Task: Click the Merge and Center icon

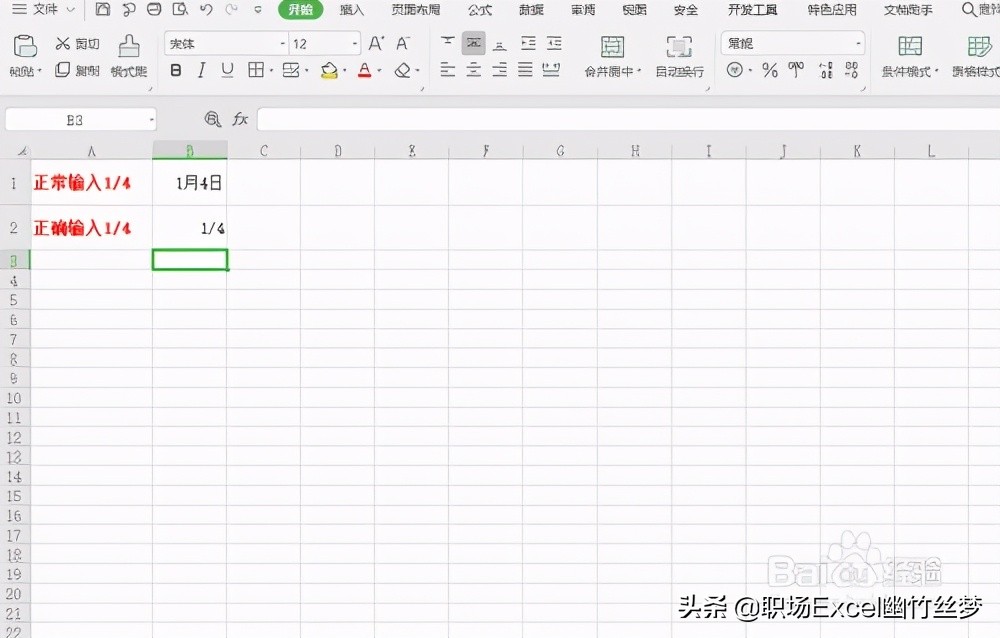Action: 612,47
